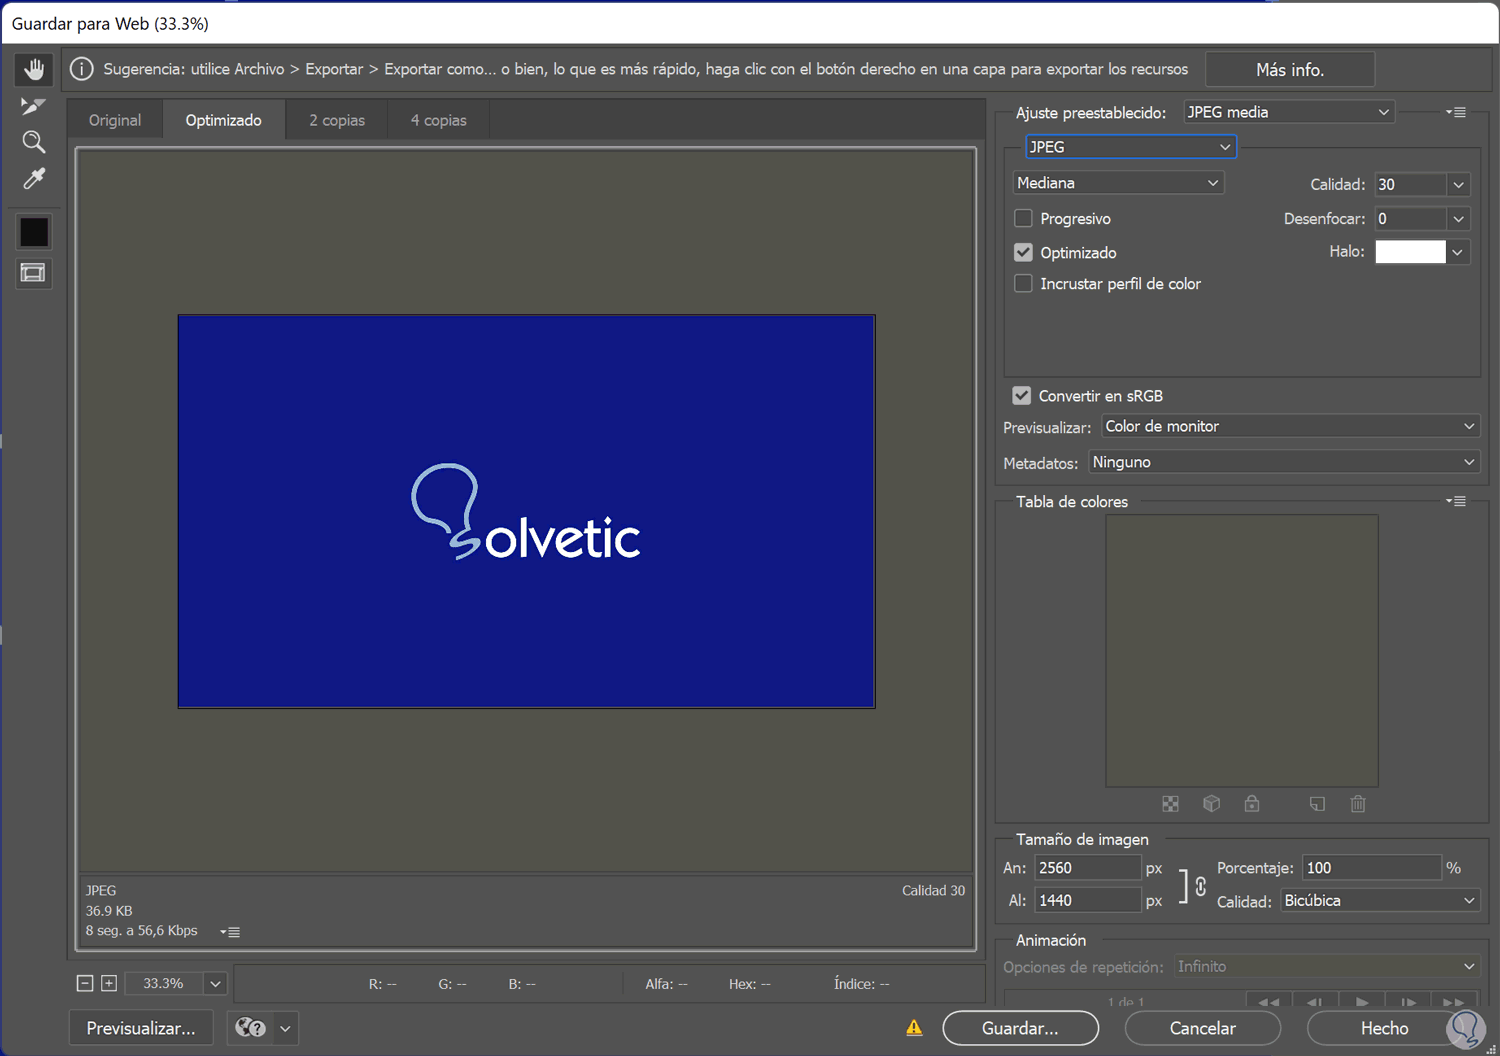This screenshot has height=1056, width=1500.
Task: Select the Zoom tool
Action: [34, 142]
